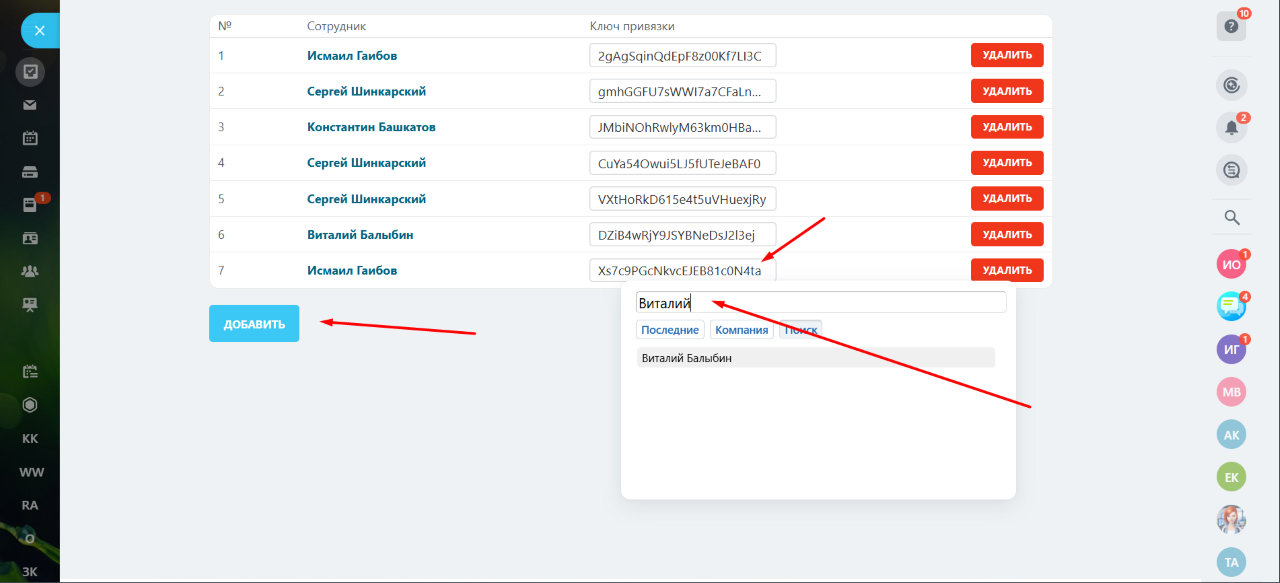
Task: Open the RA item in the left sidebar
Action: (x=30, y=505)
